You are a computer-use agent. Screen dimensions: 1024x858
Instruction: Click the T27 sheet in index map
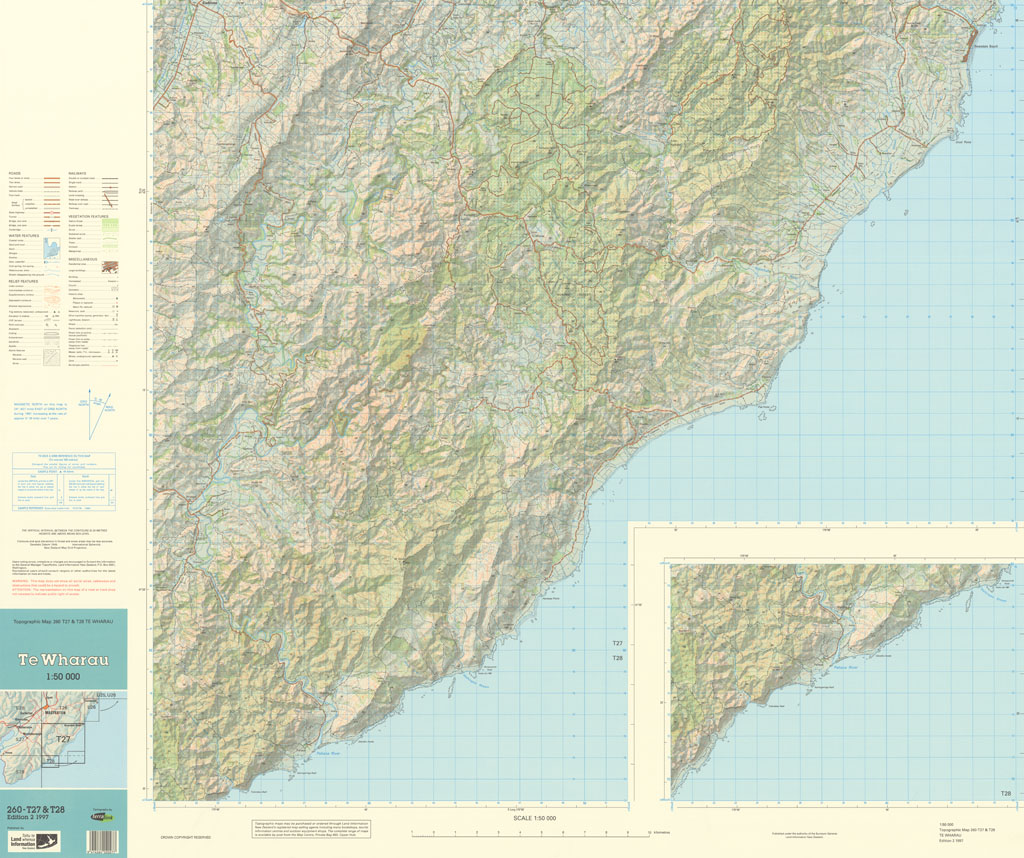(x=63, y=739)
